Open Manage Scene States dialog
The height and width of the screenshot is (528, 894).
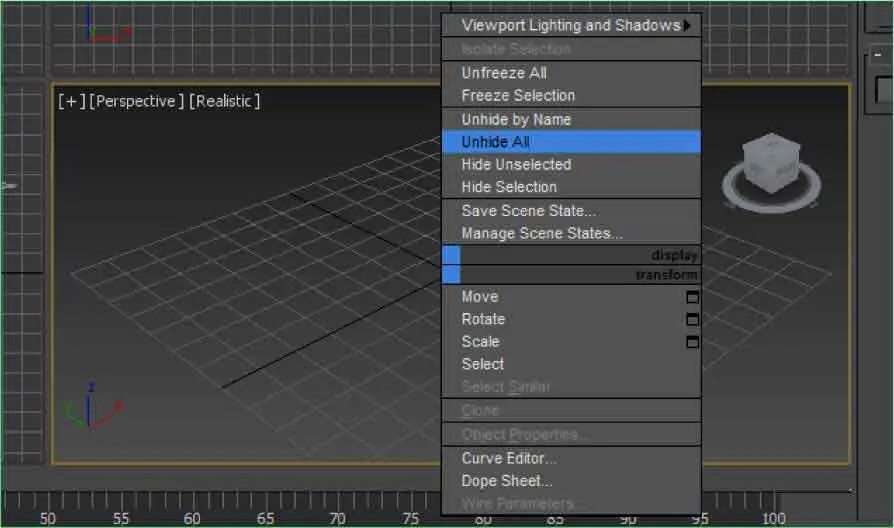point(571,233)
